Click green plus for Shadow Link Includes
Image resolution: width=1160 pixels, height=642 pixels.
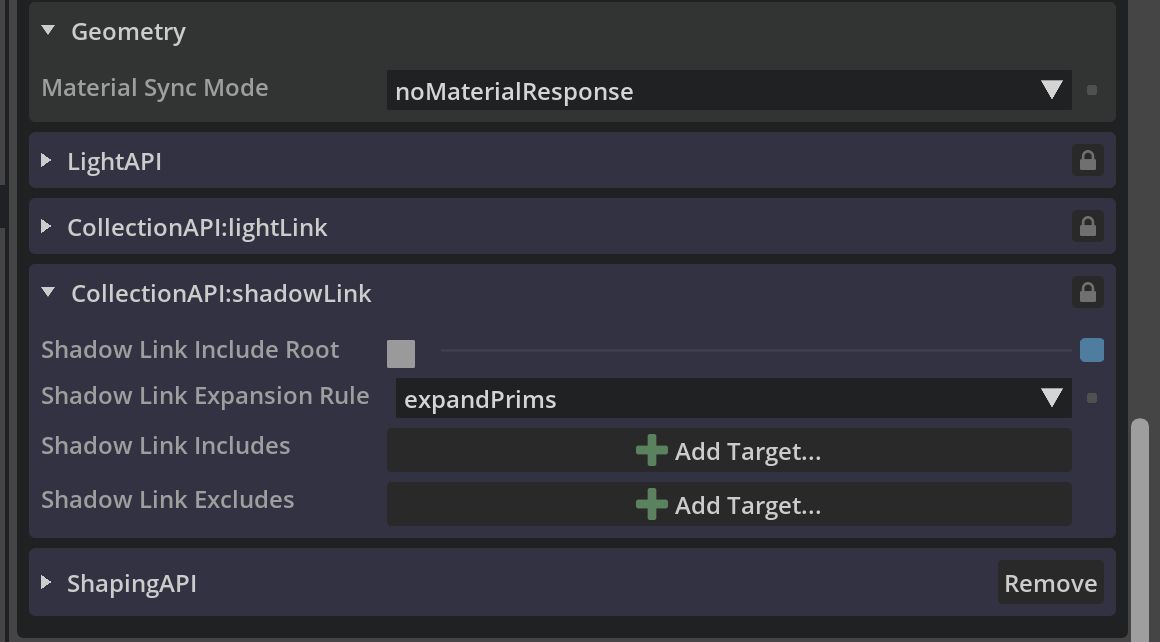pos(651,451)
